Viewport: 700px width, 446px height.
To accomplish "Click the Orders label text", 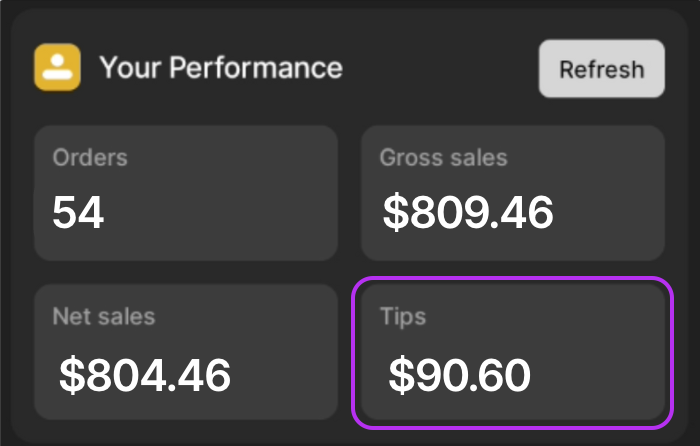I will click(90, 158).
